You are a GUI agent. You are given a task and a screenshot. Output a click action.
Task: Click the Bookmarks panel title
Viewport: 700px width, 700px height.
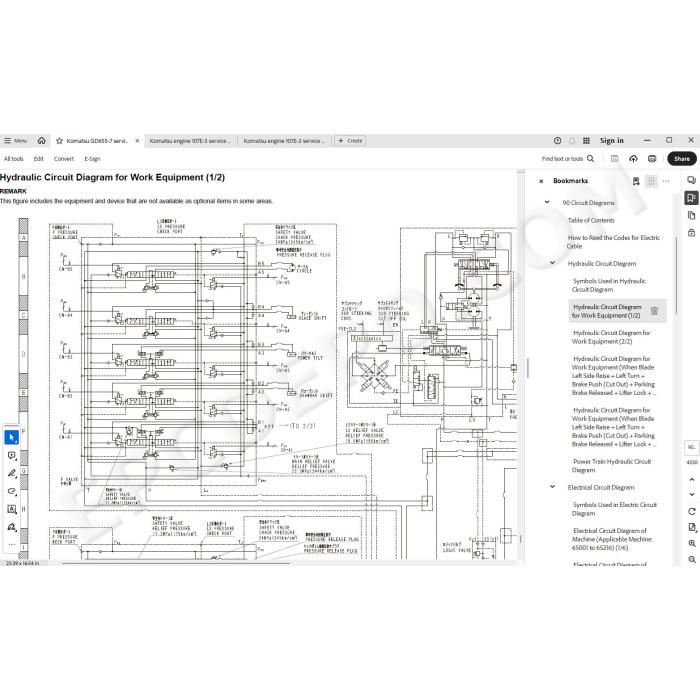click(x=570, y=181)
